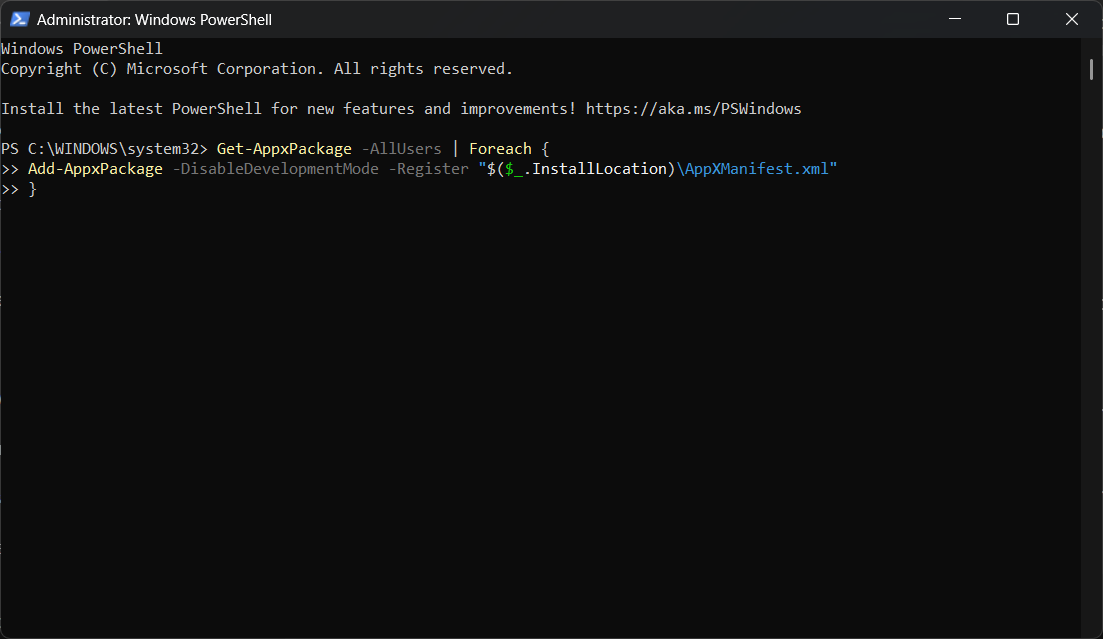Viewport: 1103px width, 639px height.
Task: Click the Copyright Microsoft Corporation line
Action: click(256, 69)
